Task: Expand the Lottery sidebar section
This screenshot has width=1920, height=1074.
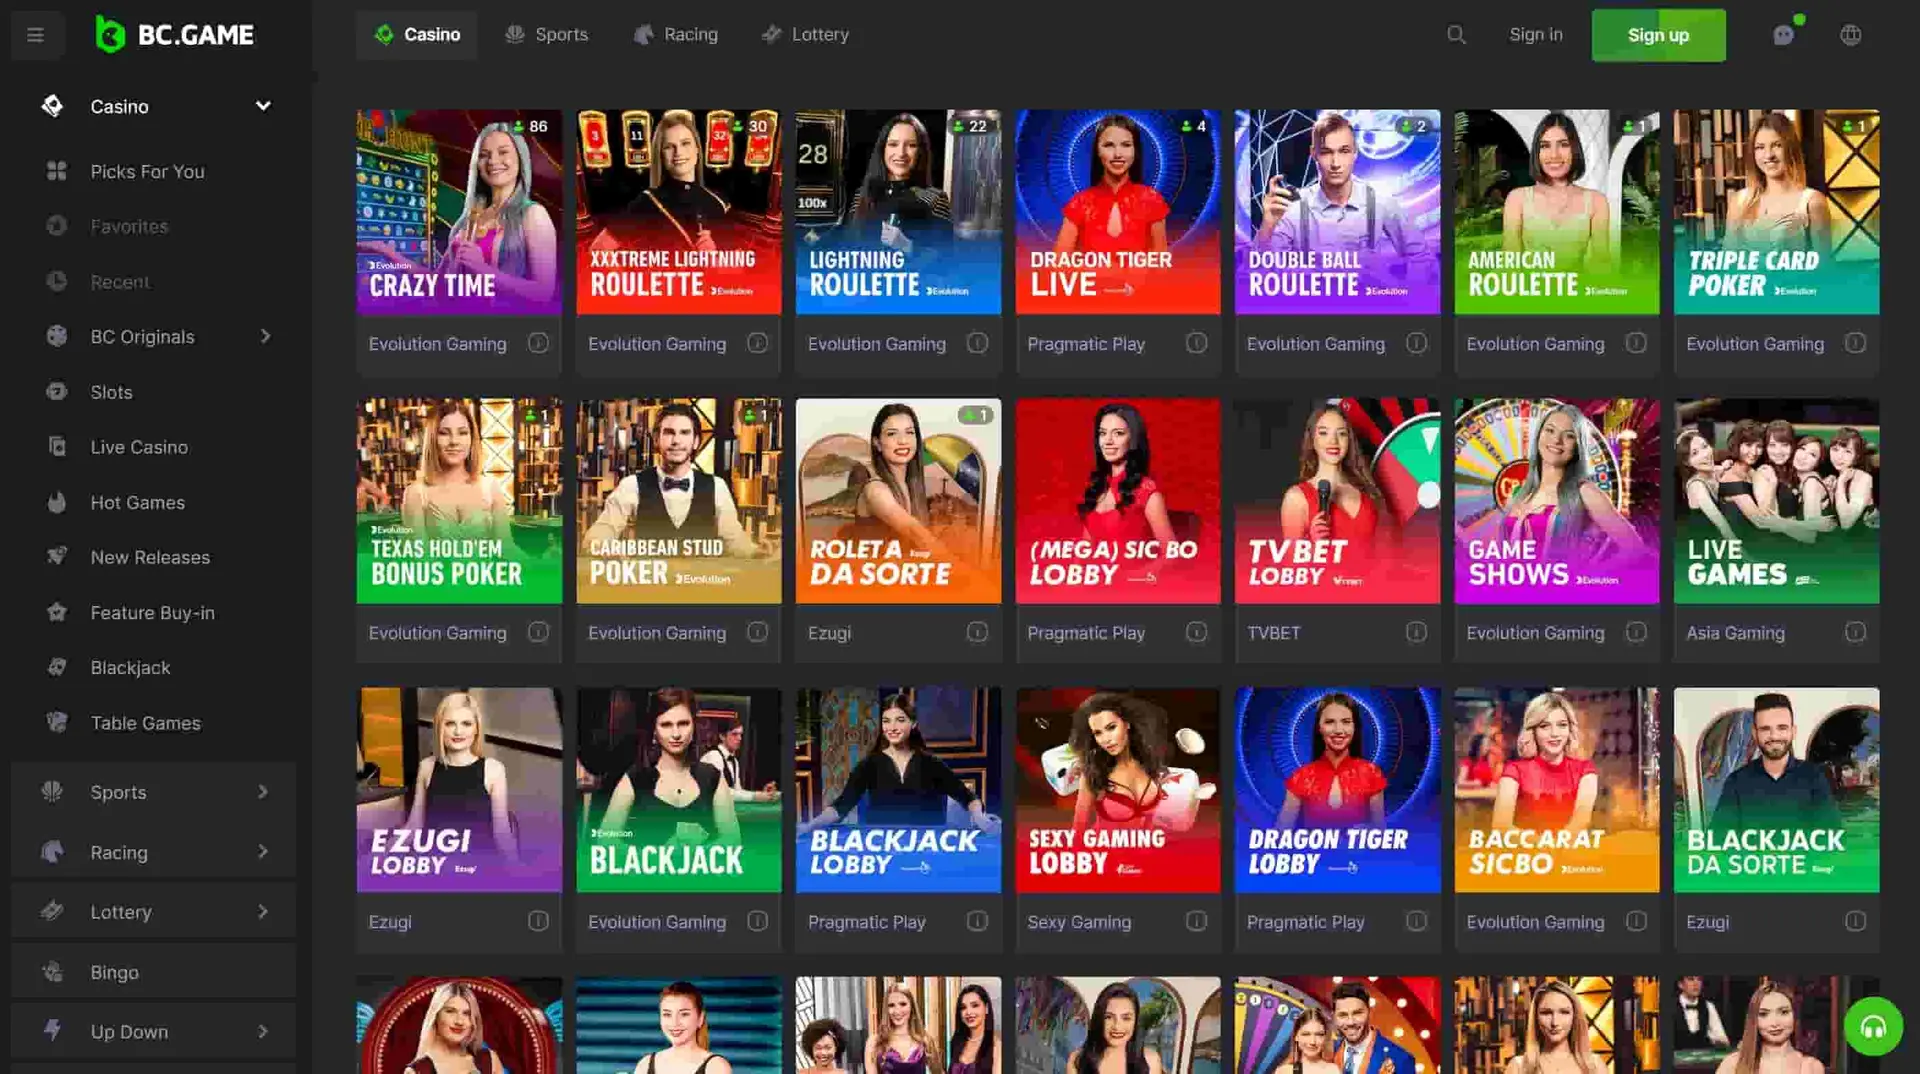Action: tap(263, 912)
